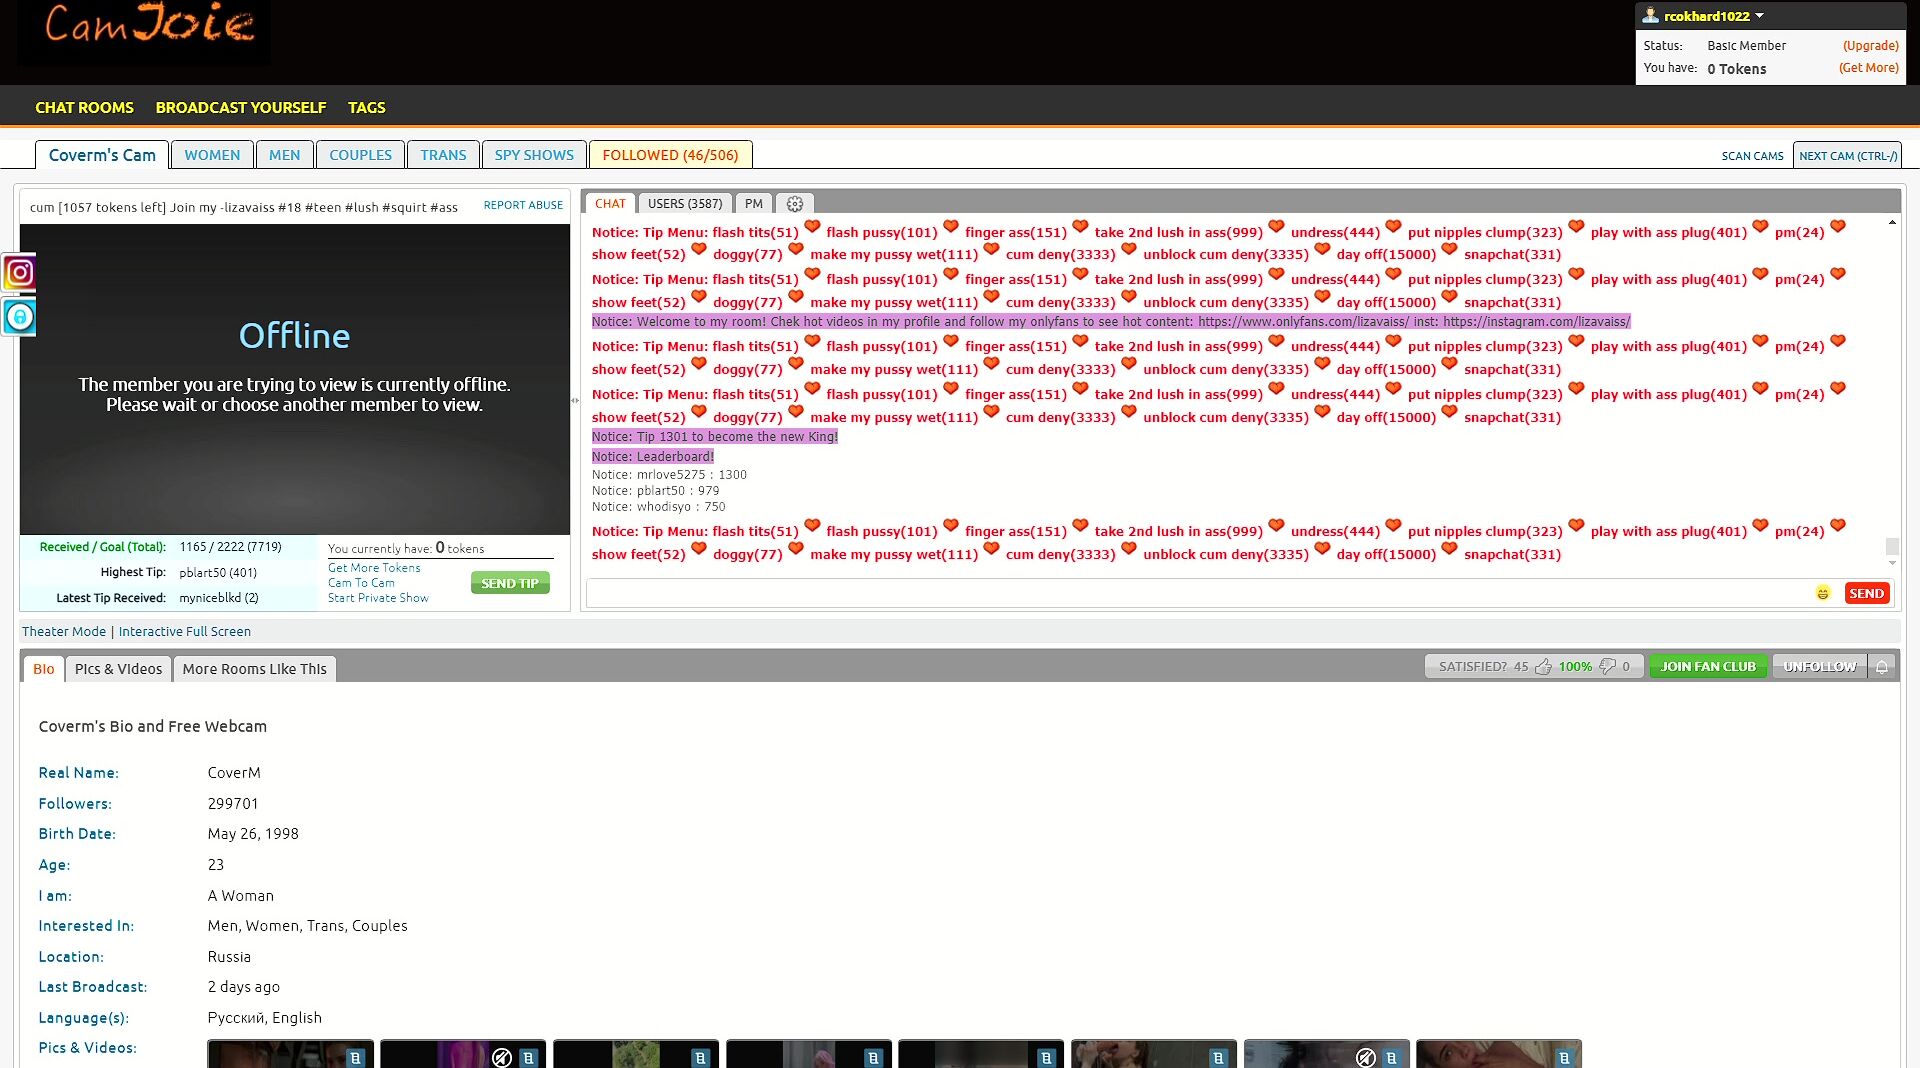Click the blue padlock side icon

20,317
